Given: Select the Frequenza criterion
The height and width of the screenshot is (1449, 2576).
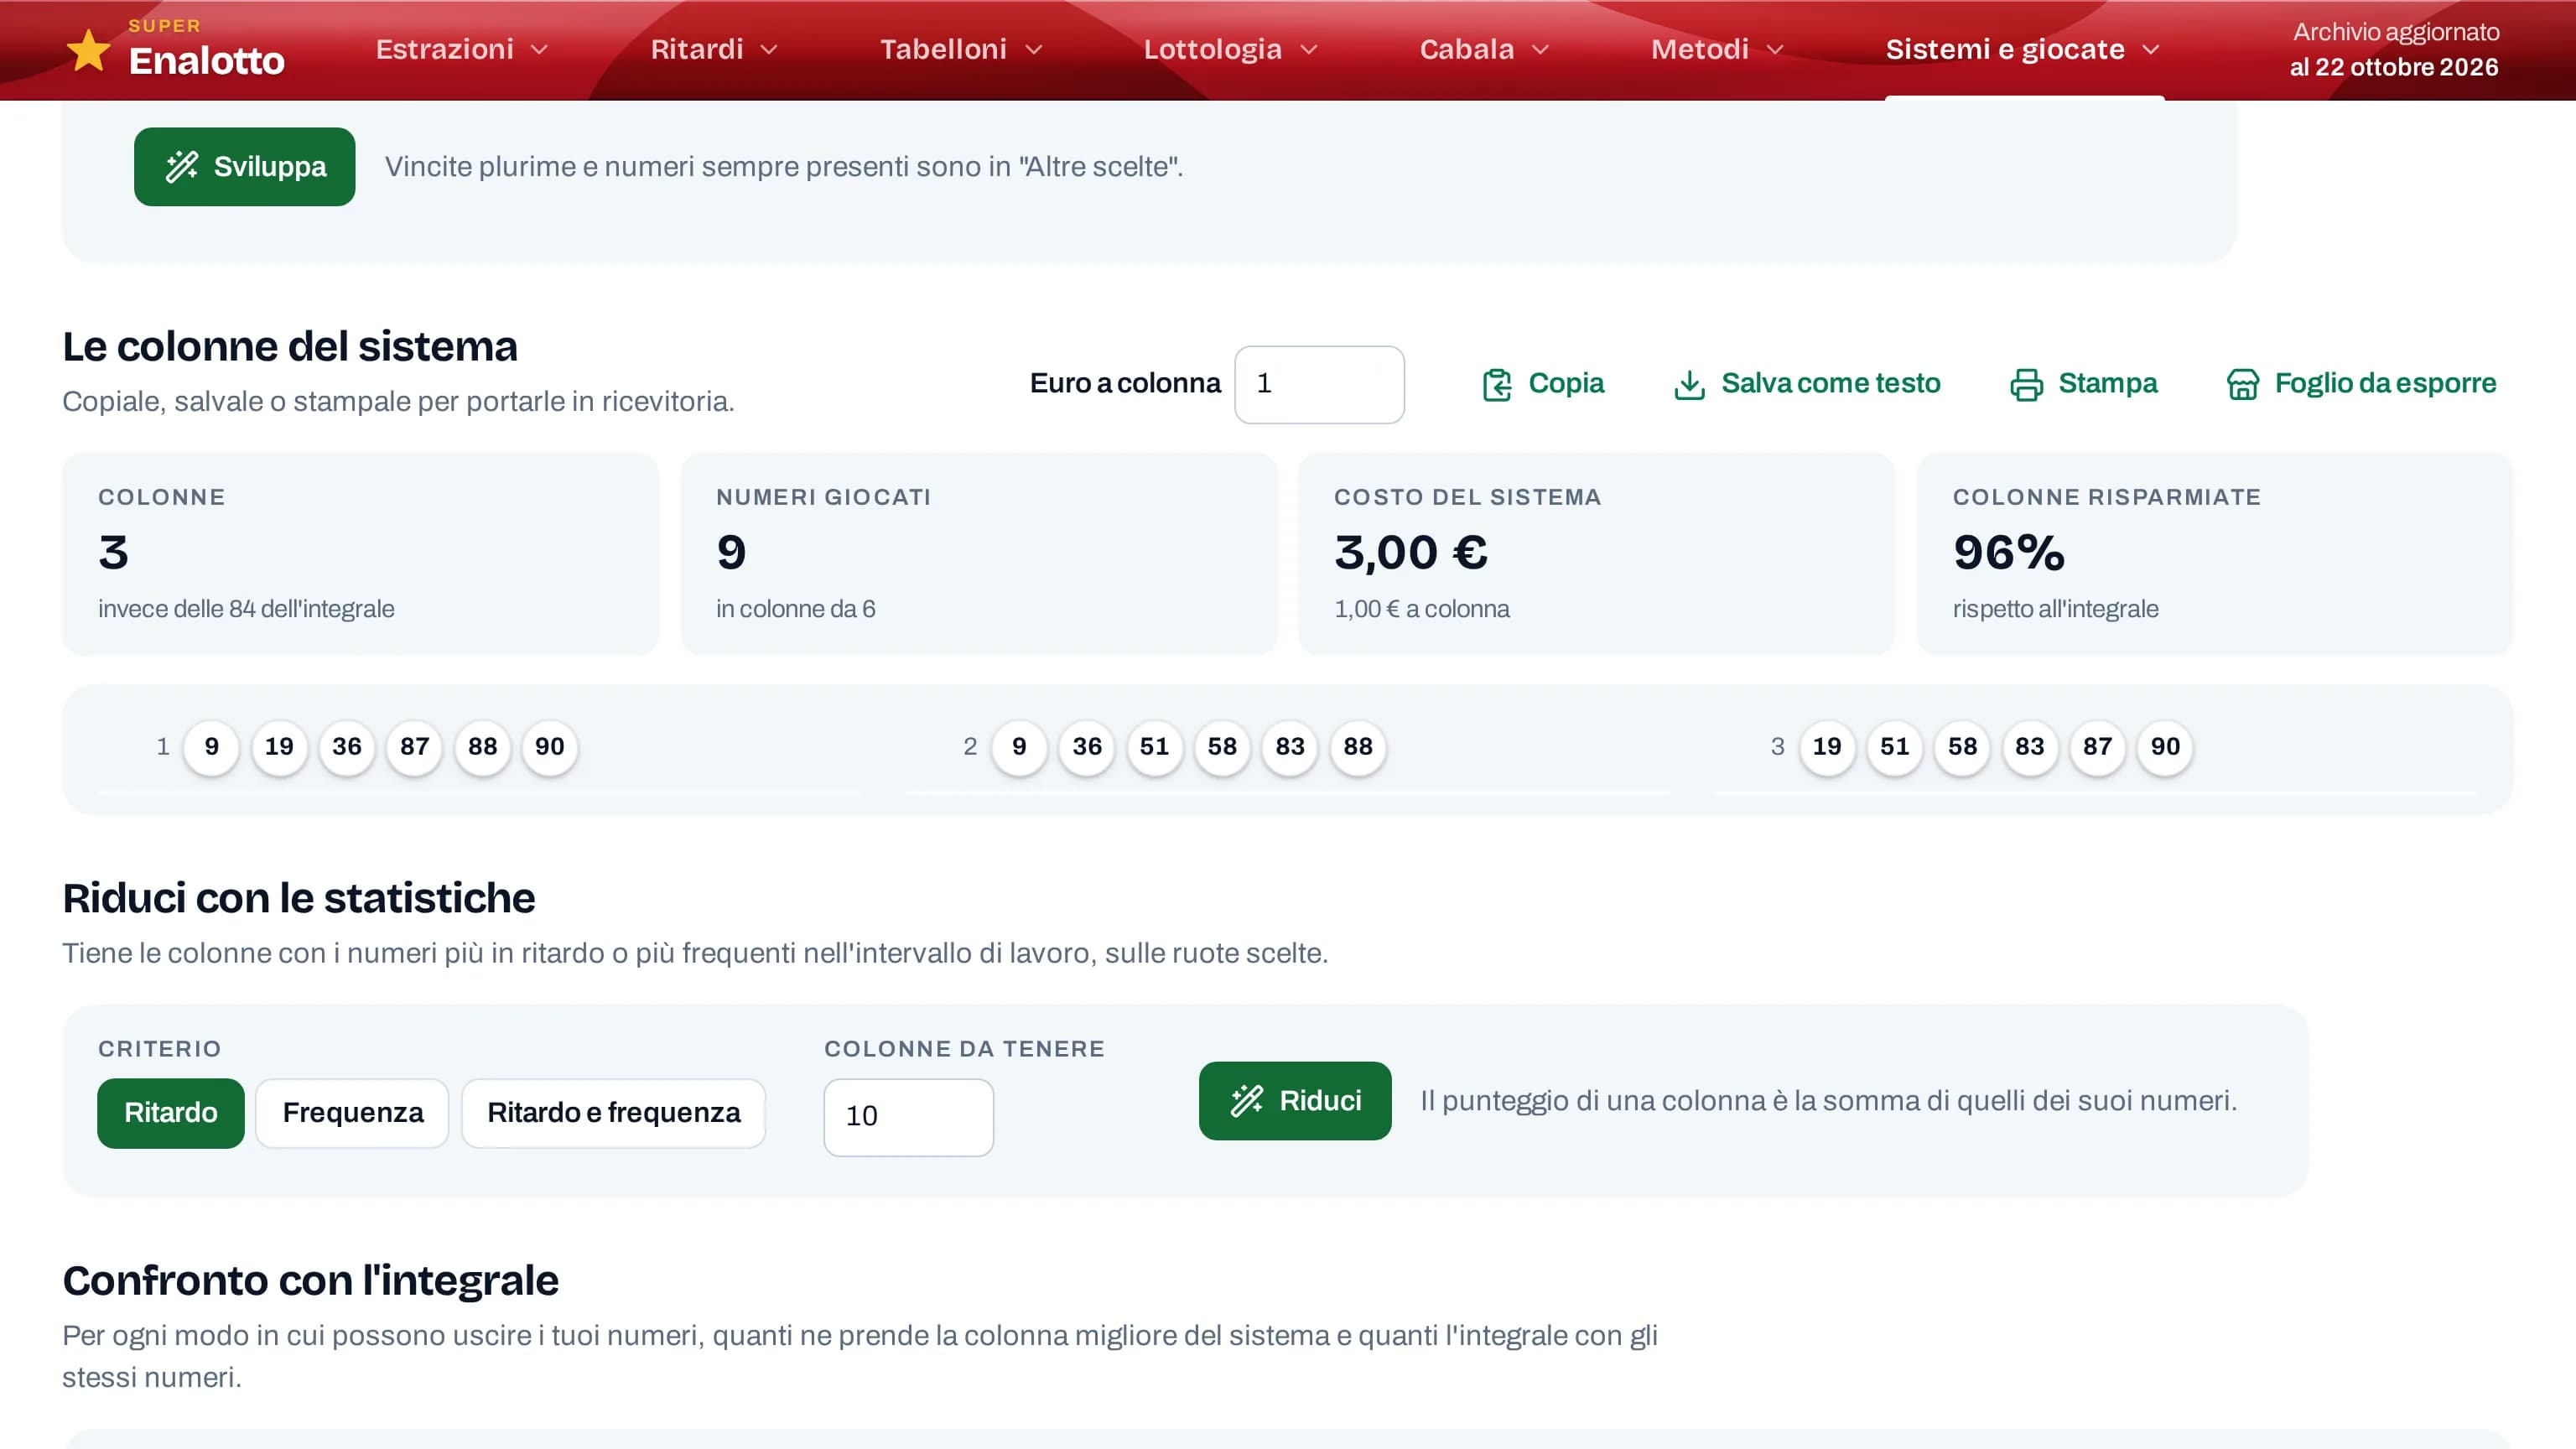Looking at the screenshot, I should click(352, 1113).
